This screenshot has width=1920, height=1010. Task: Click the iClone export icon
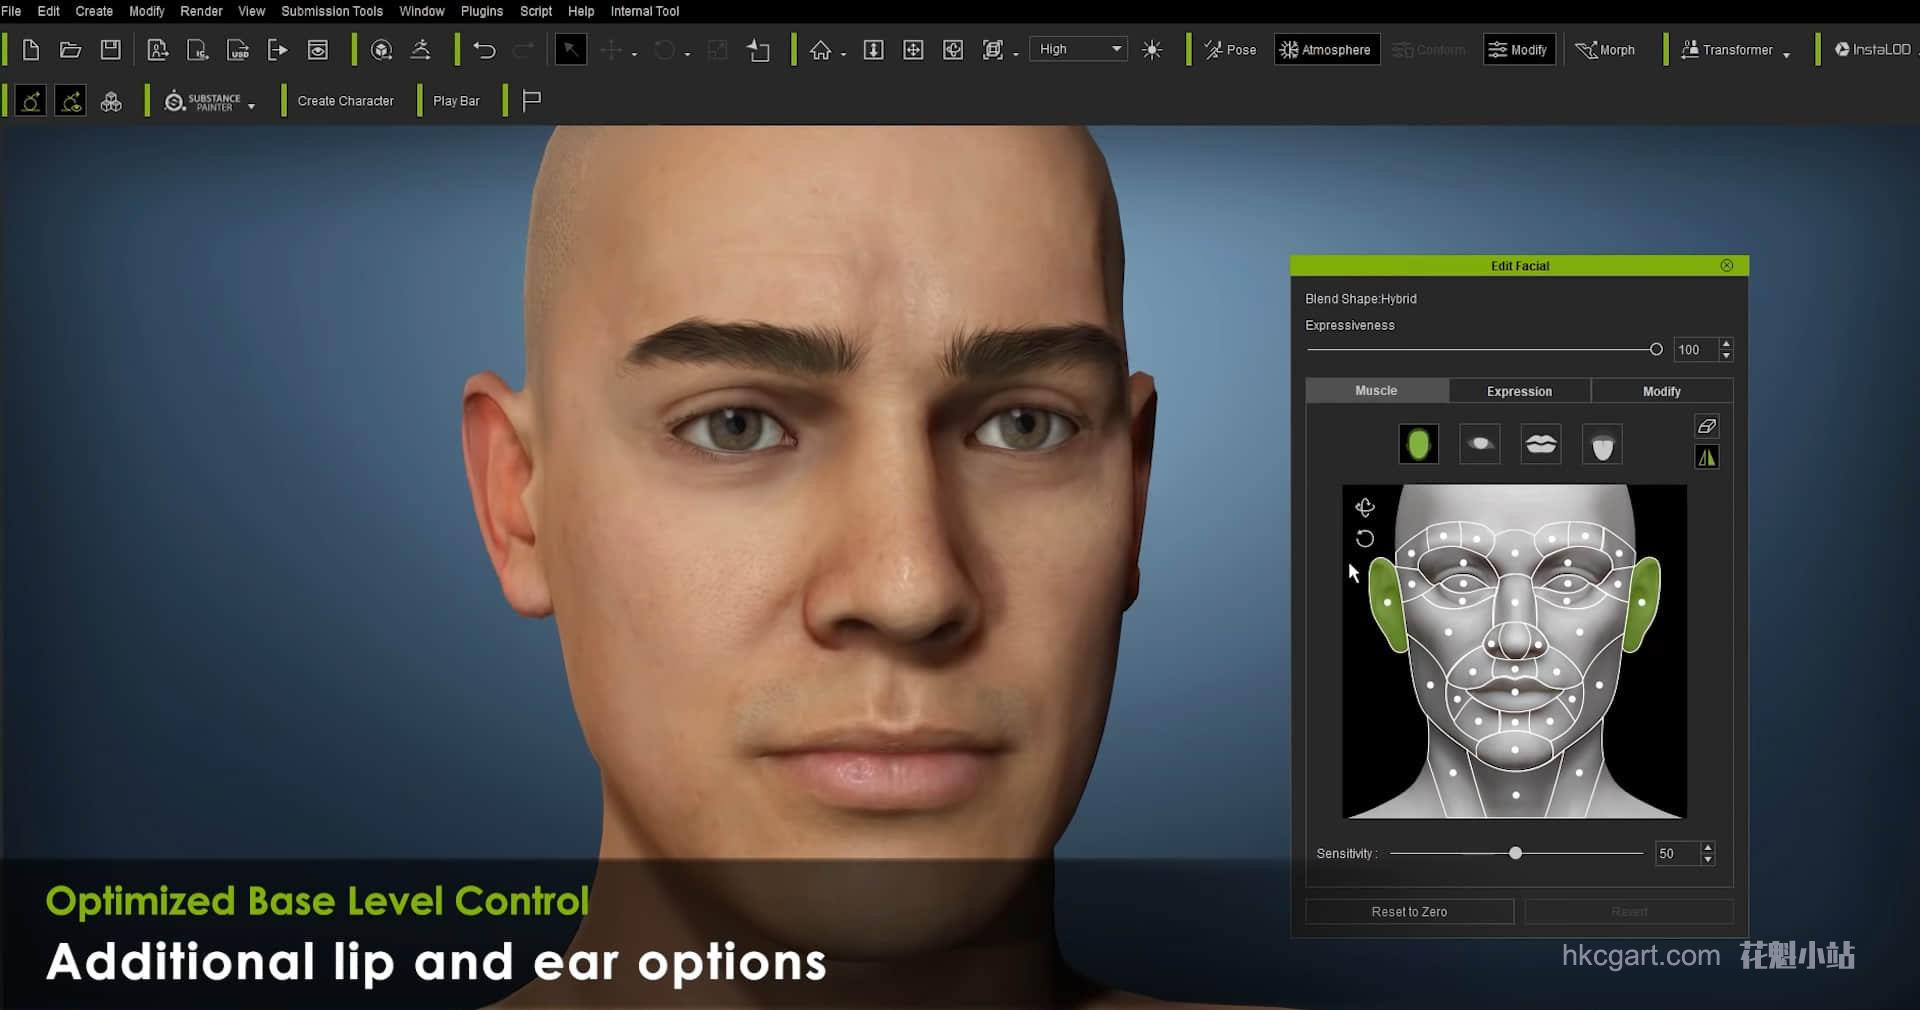[x=198, y=49]
